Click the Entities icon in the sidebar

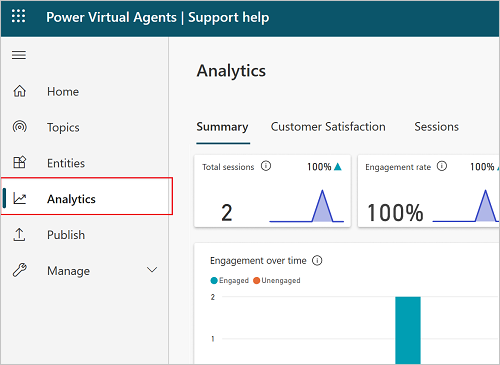click(20, 162)
